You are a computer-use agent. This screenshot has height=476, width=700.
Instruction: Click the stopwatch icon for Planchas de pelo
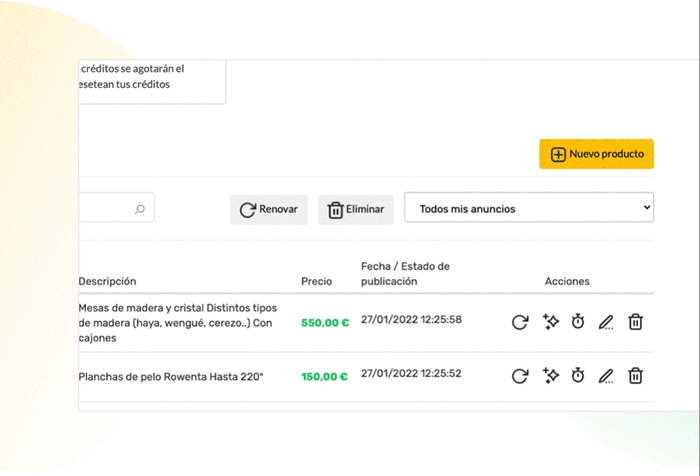[x=578, y=376]
